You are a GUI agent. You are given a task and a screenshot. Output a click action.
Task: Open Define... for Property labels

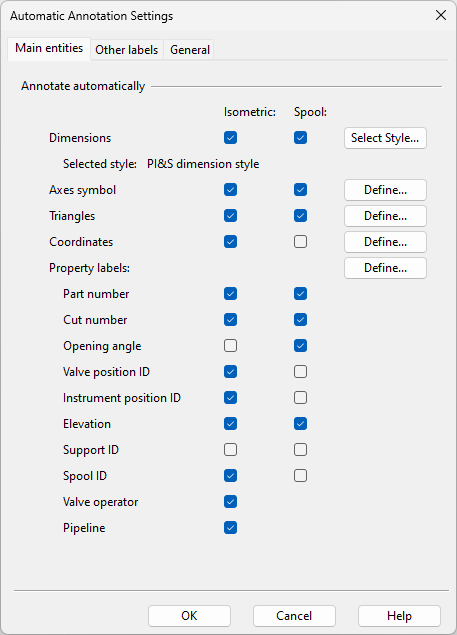[x=385, y=268]
